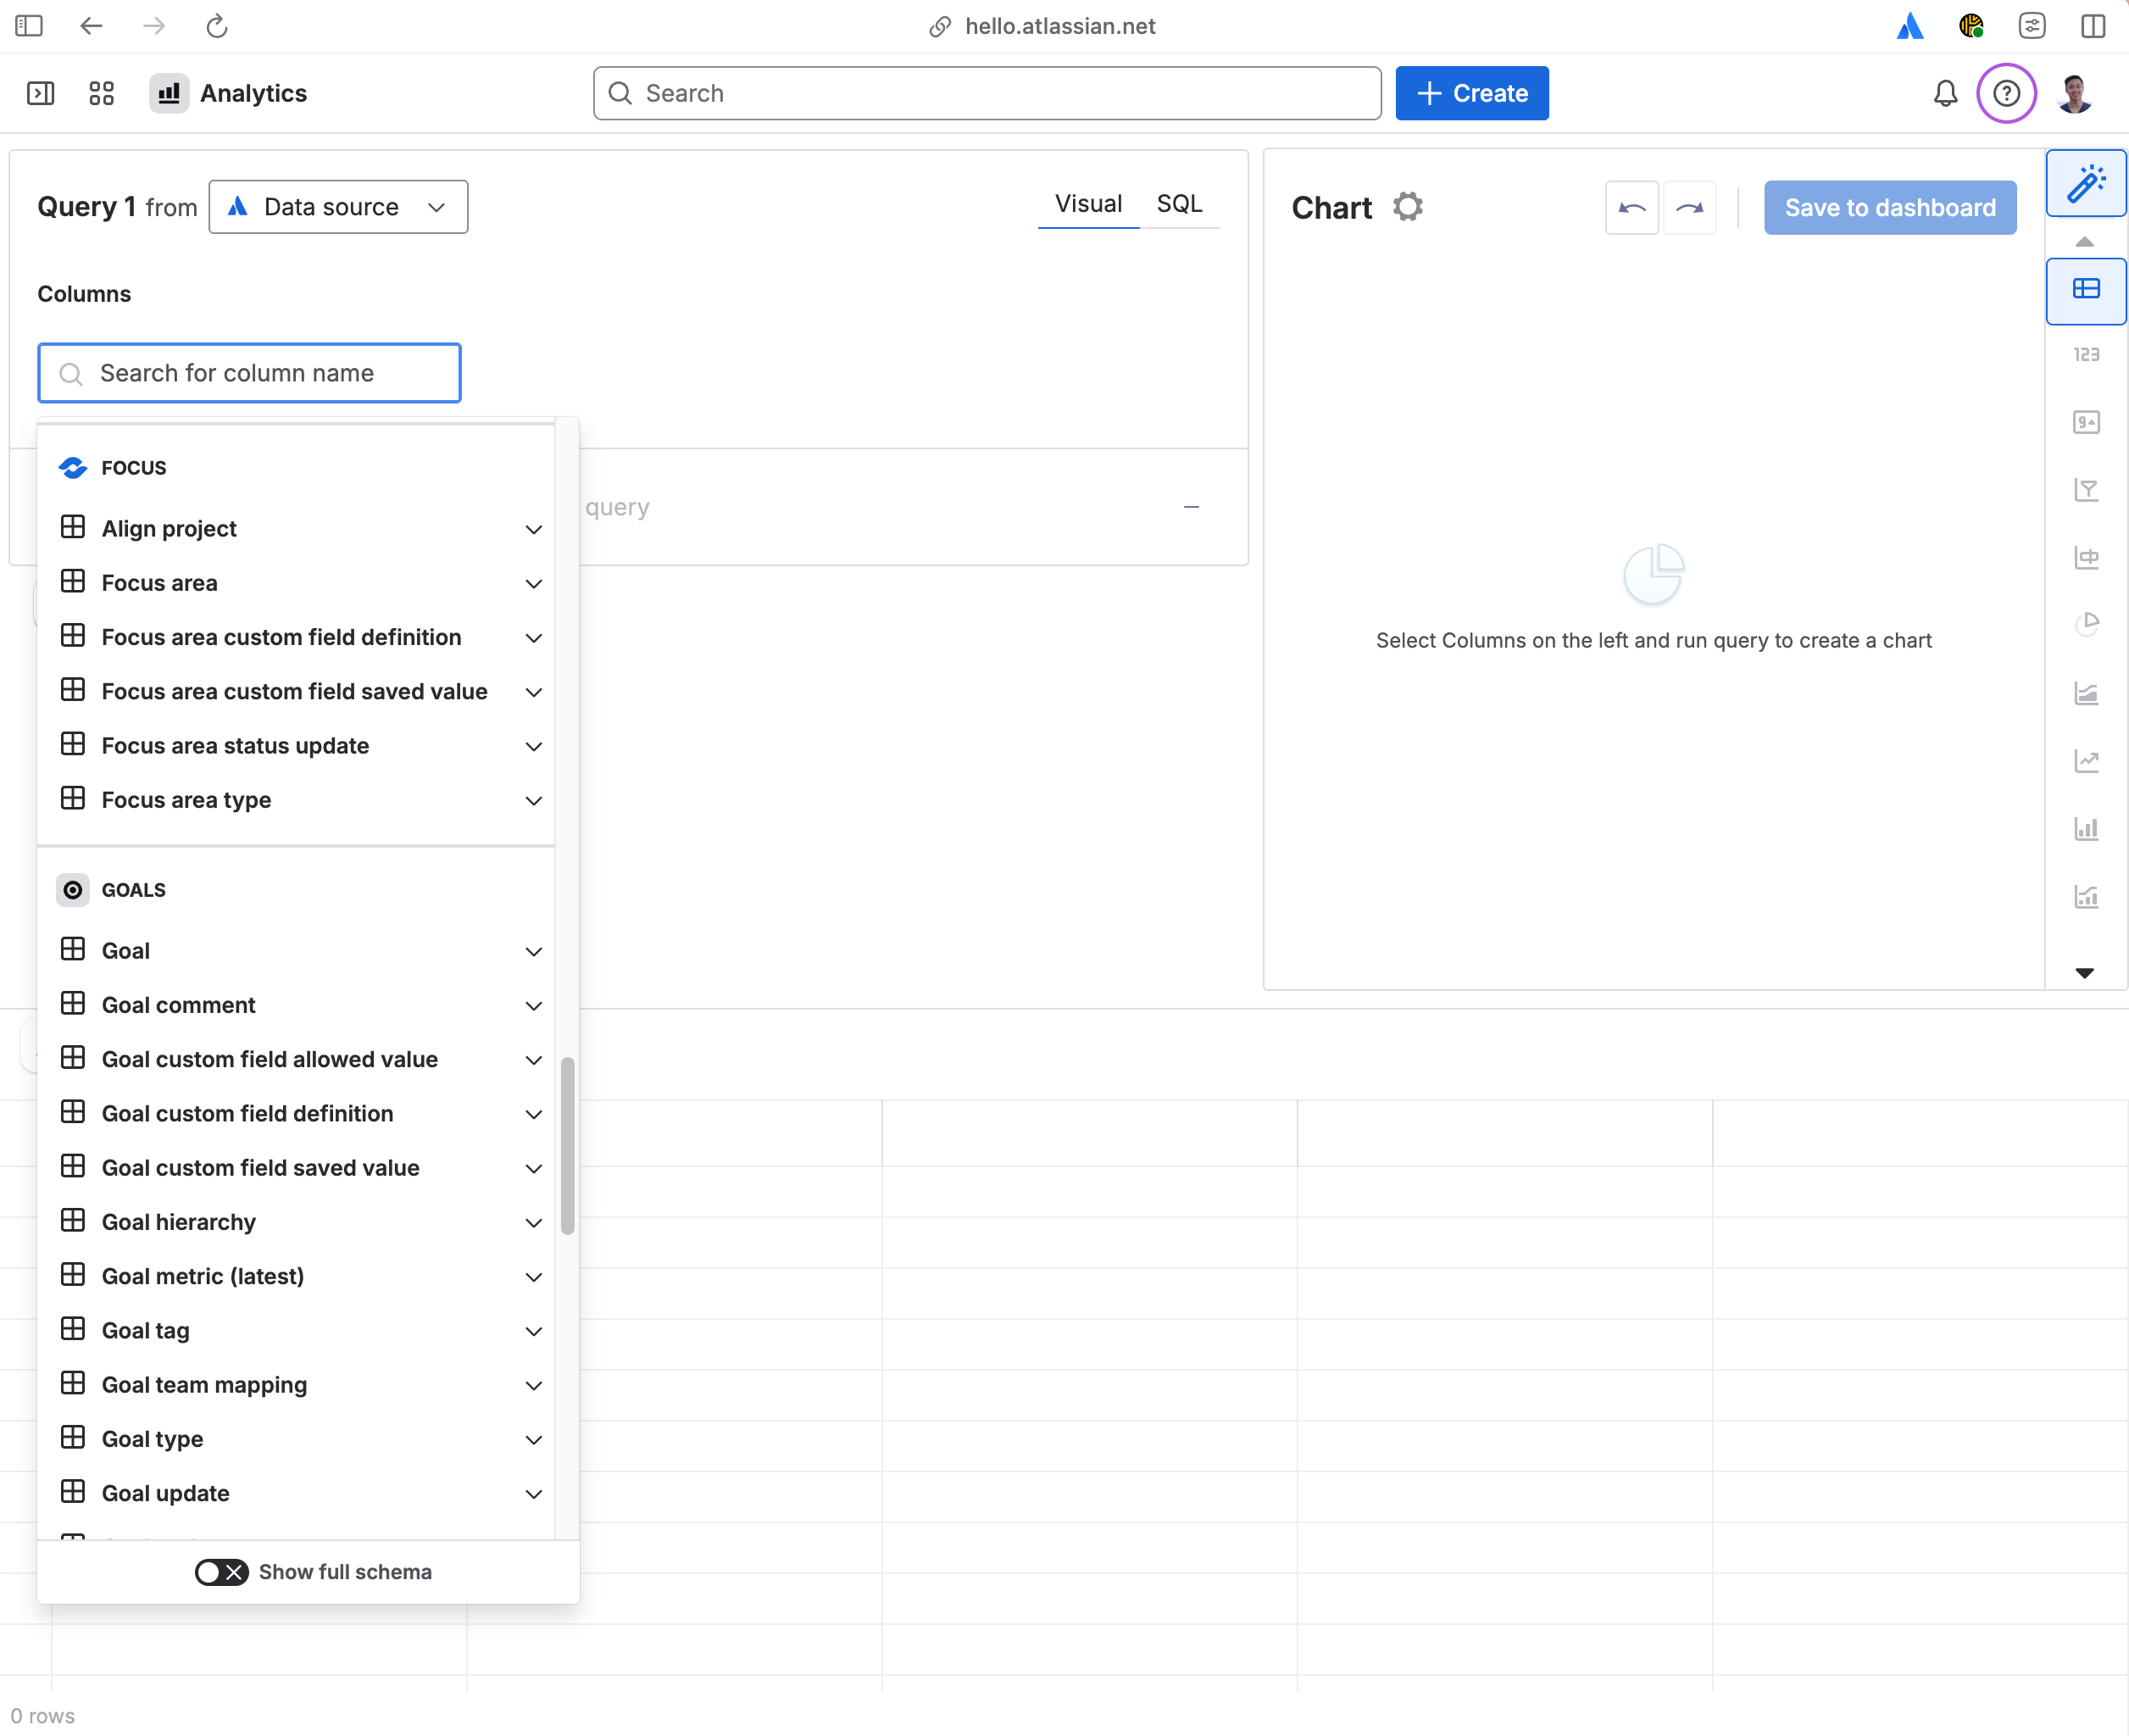Select the single value 123 chart icon
The image size is (2129, 1736).
click(x=2086, y=355)
